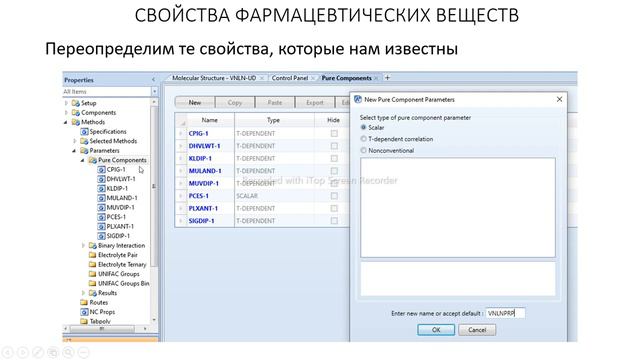Click the PLXANT-1 form icon in tree

coord(101,226)
